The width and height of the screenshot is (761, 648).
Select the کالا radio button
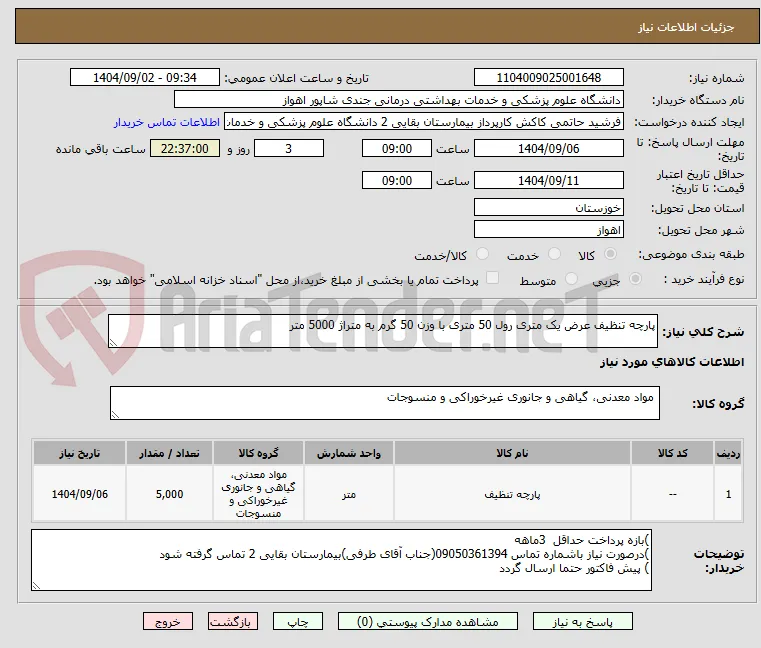pos(610,254)
